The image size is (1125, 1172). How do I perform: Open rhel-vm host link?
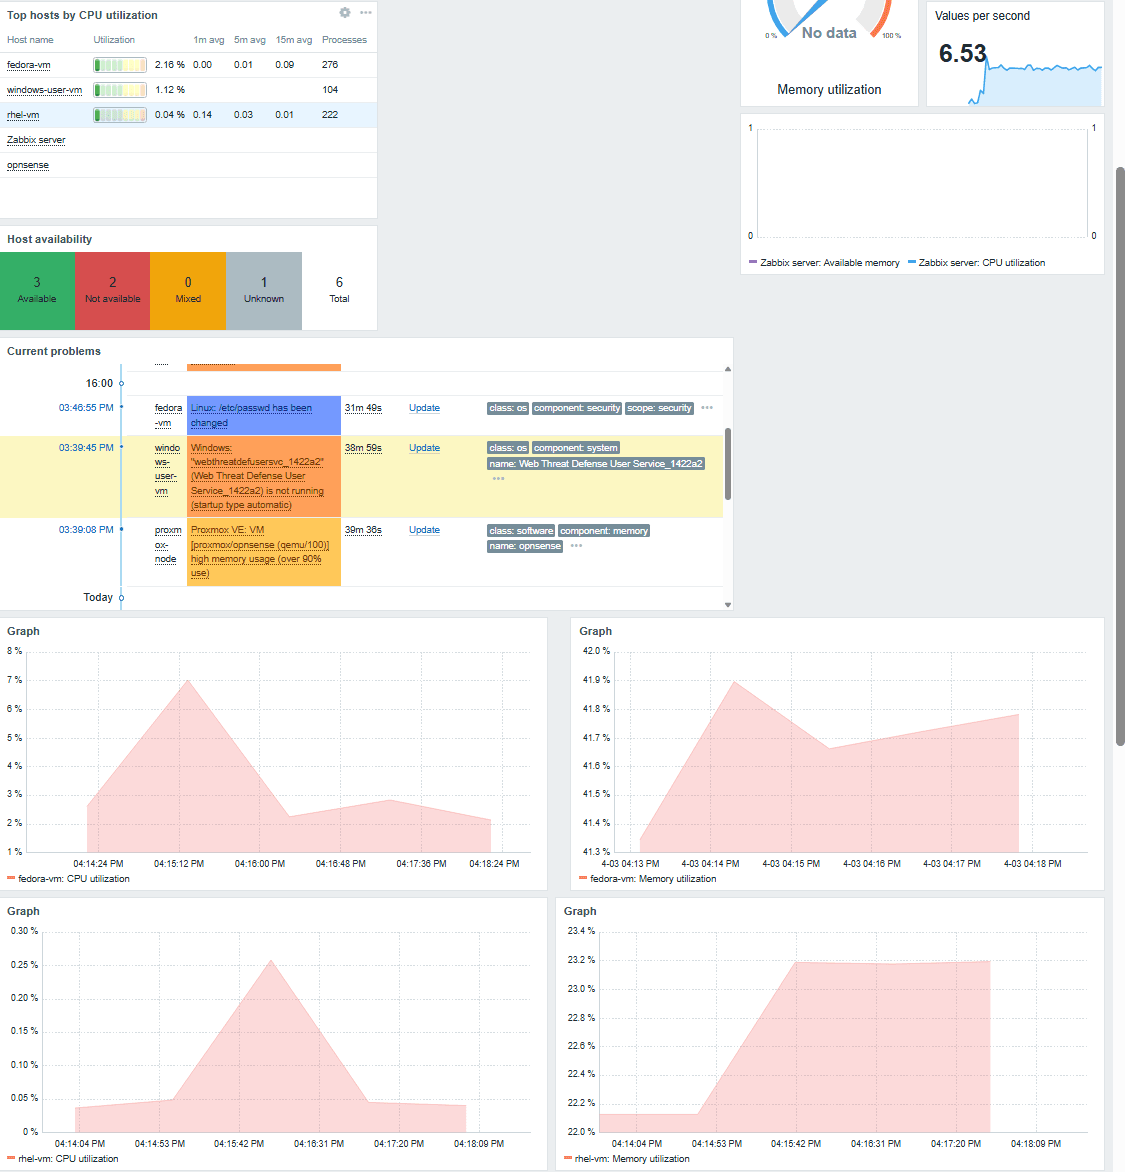pyautogui.click(x=22, y=115)
